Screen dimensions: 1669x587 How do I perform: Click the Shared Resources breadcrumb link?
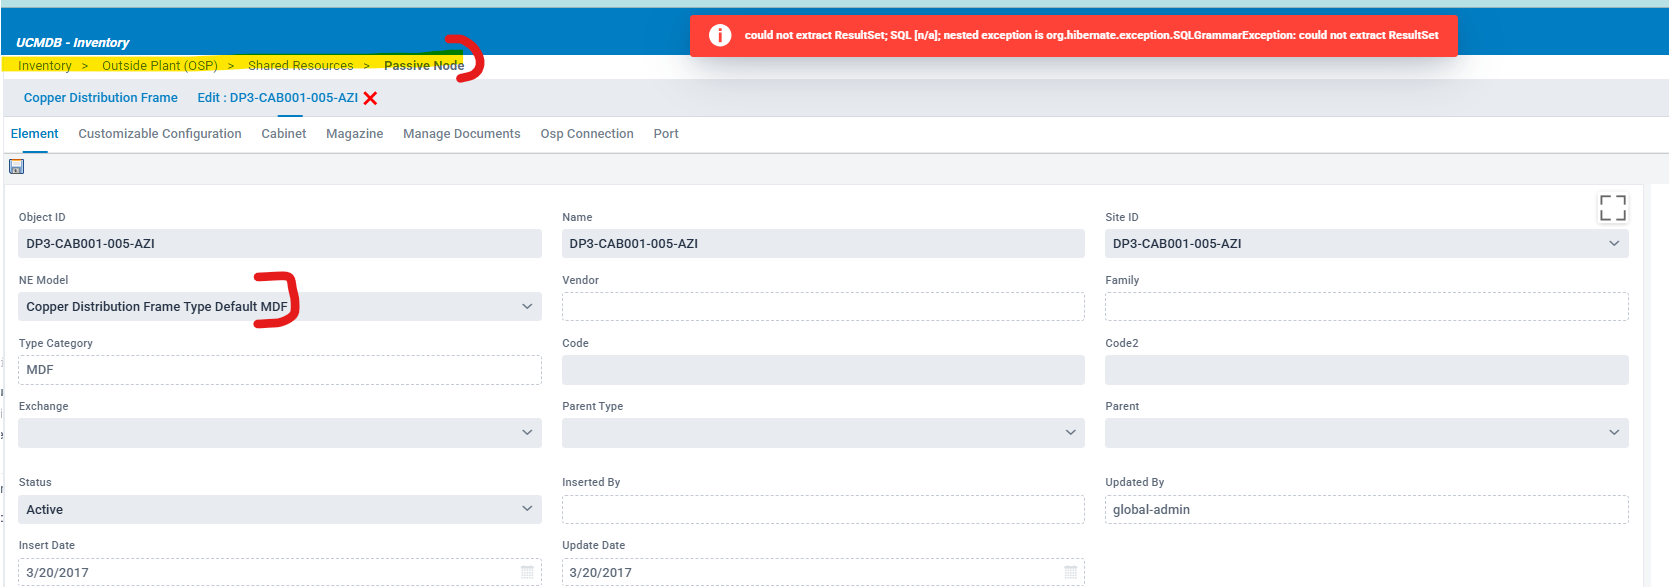(300, 66)
